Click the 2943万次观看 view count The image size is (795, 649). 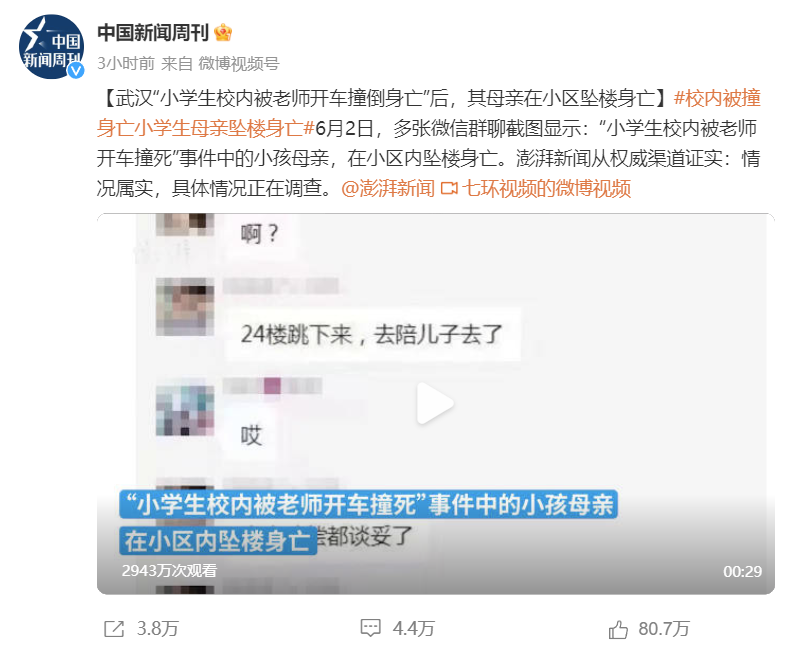[x=169, y=570]
